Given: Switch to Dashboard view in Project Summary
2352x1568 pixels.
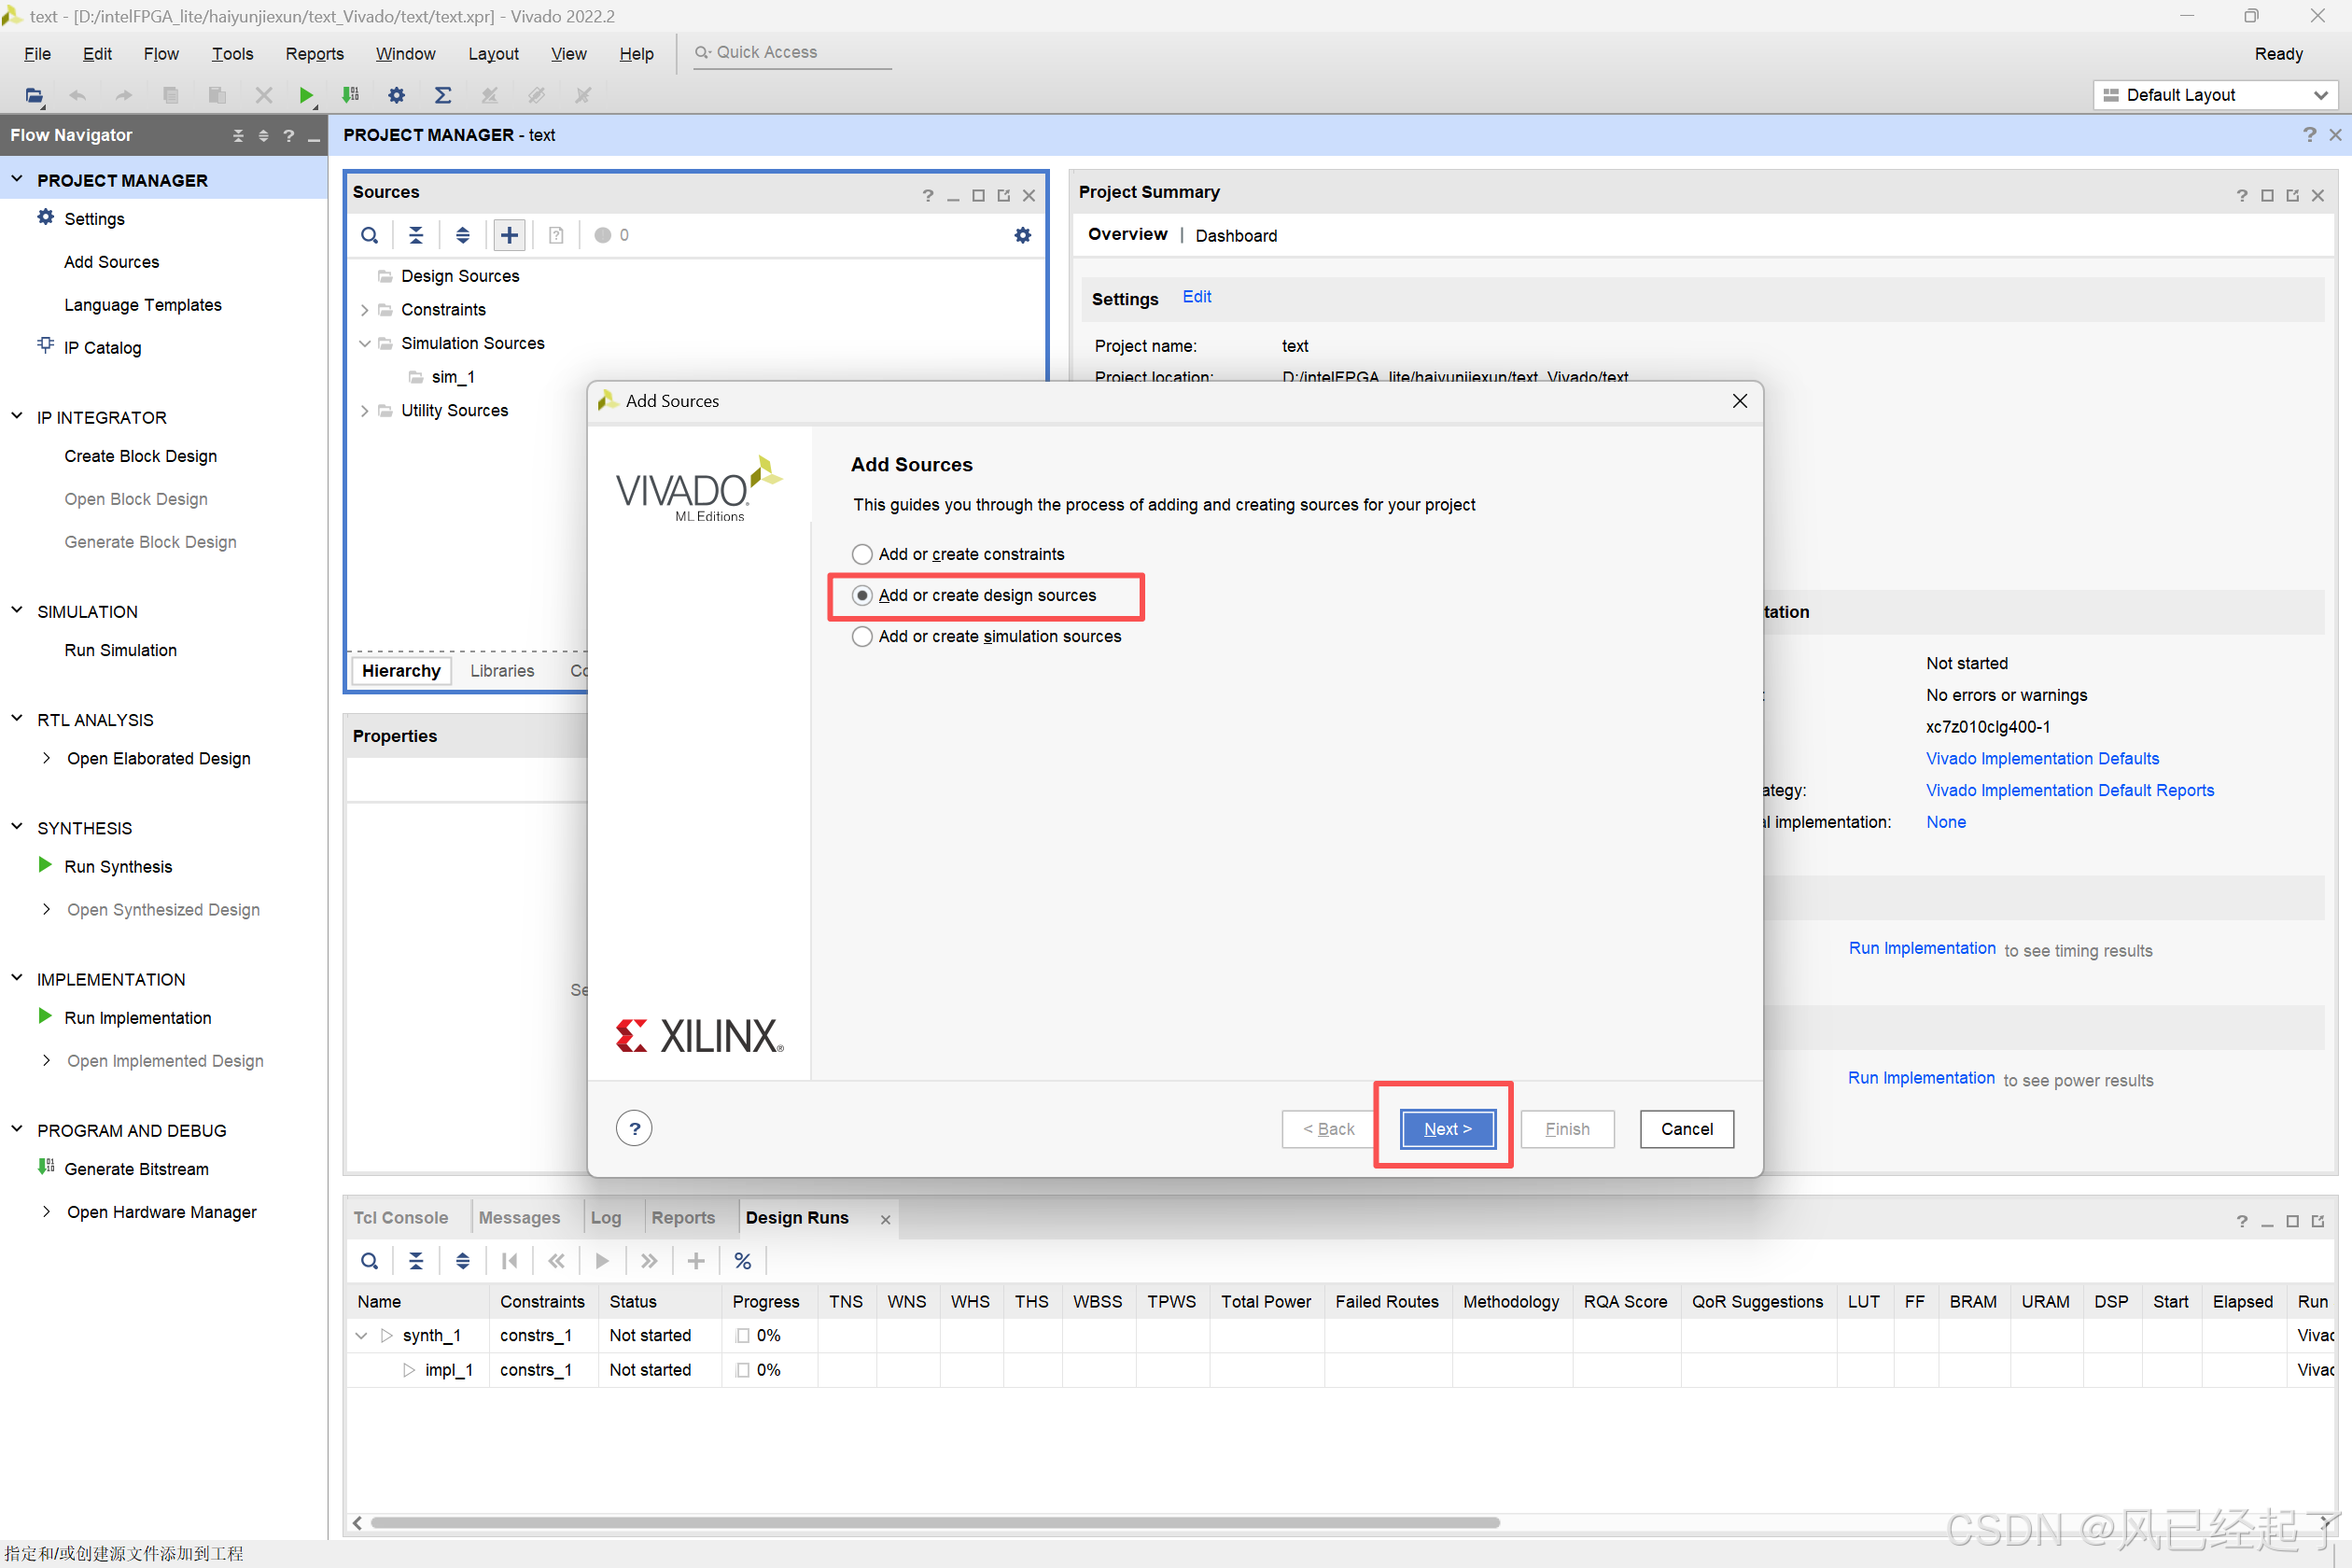Looking at the screenshot, I should [x=1236, y=235].
